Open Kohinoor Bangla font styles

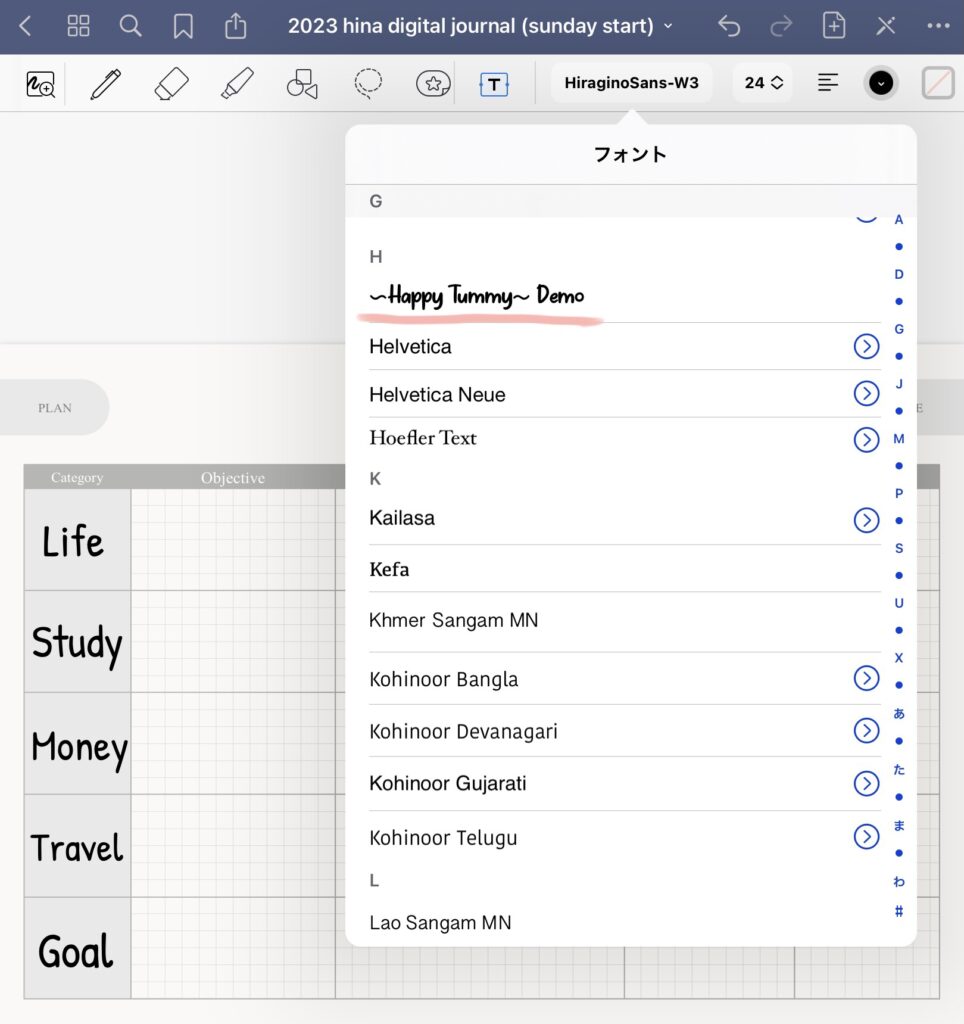[x=866, y=678]
